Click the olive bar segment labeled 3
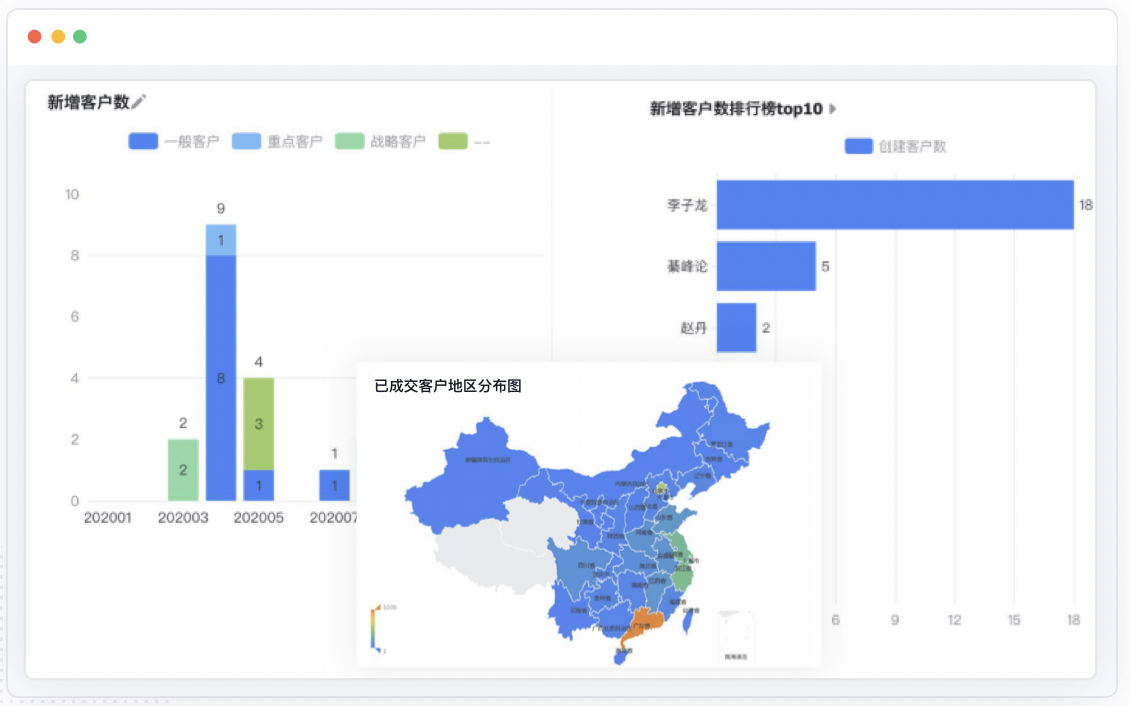Image resolution: width=1130 pixels, height=706 pixels. click(x=259, y=424)
